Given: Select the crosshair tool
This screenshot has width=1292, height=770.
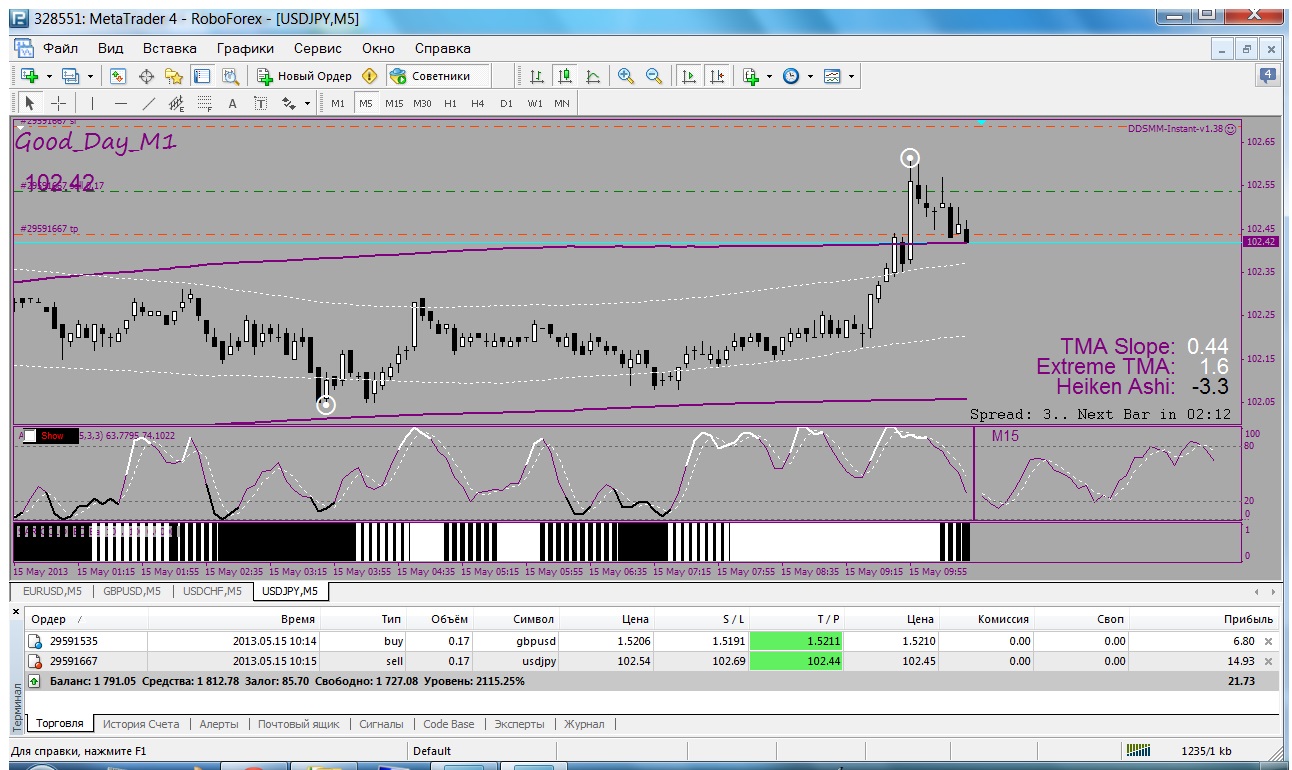Looking at the screenshot, I should pyautogui.click(x=58, y=103).
